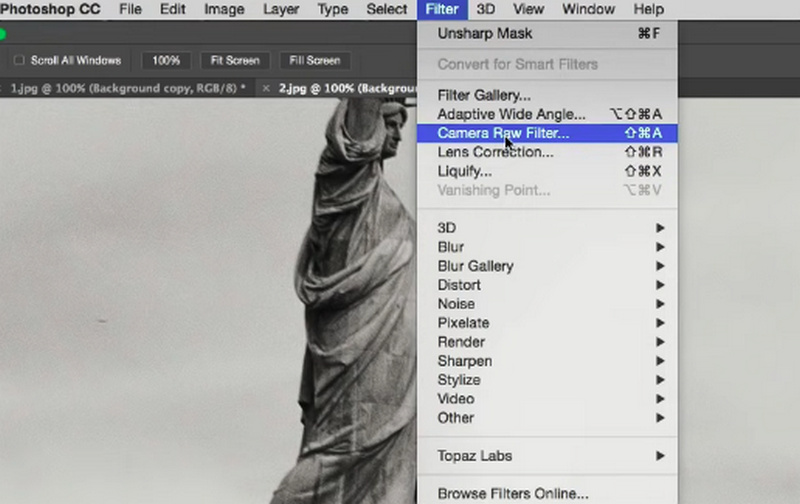Open the Image menu
800x504 pixels.
click(224, 9)
